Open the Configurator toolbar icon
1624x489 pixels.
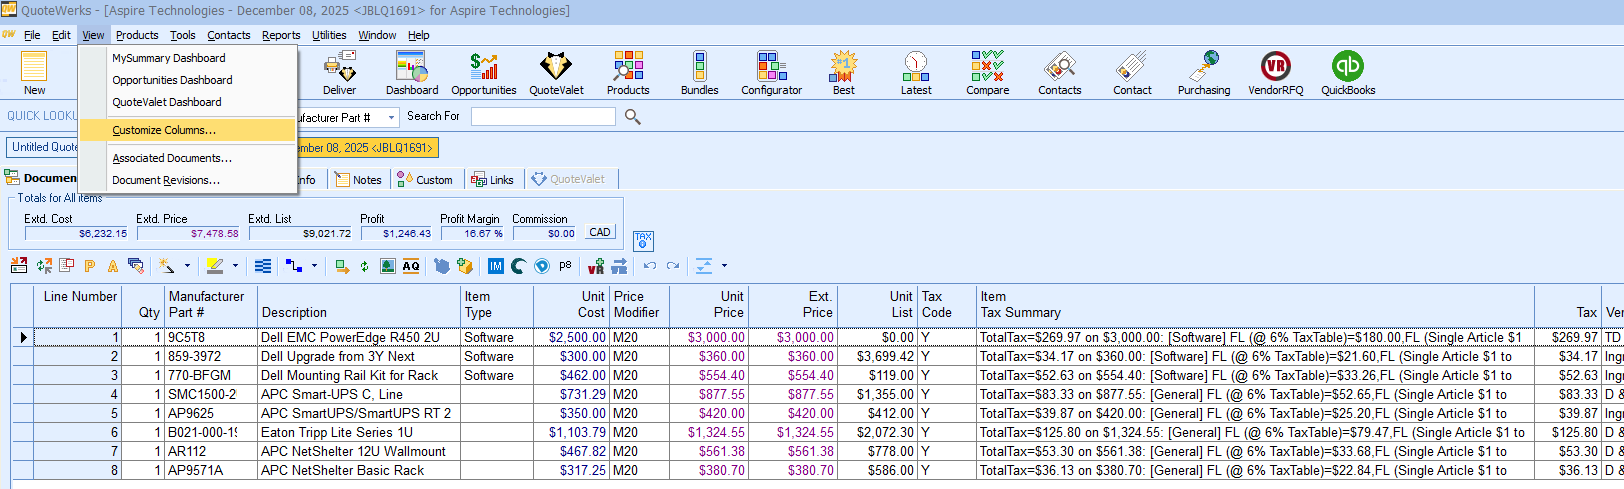(x=771, y=73)
